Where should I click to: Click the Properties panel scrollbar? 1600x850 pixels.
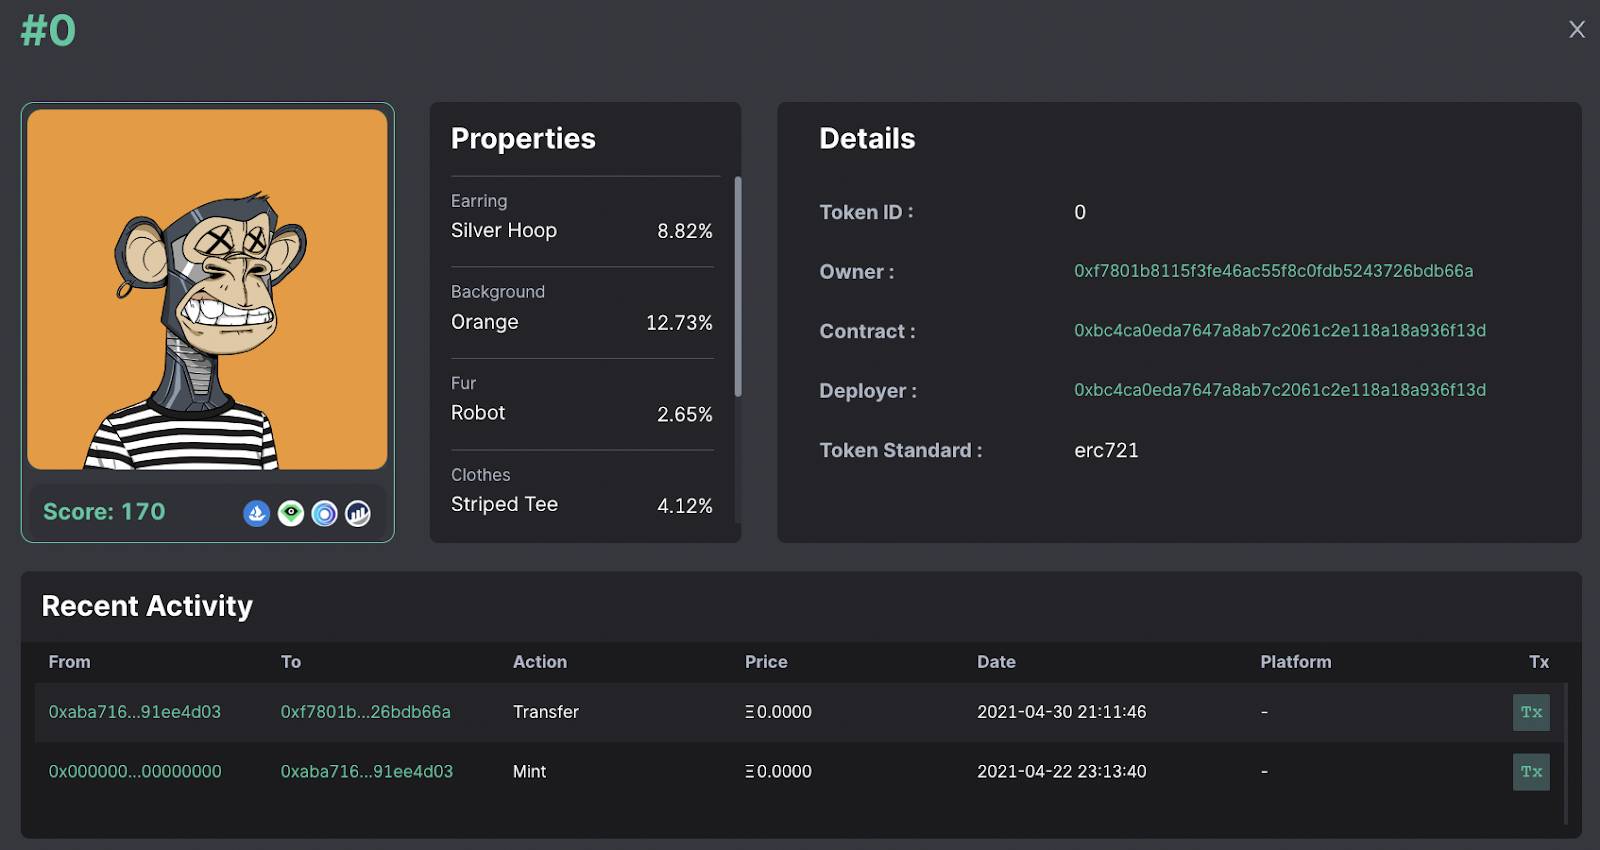[x=738, y=287]
